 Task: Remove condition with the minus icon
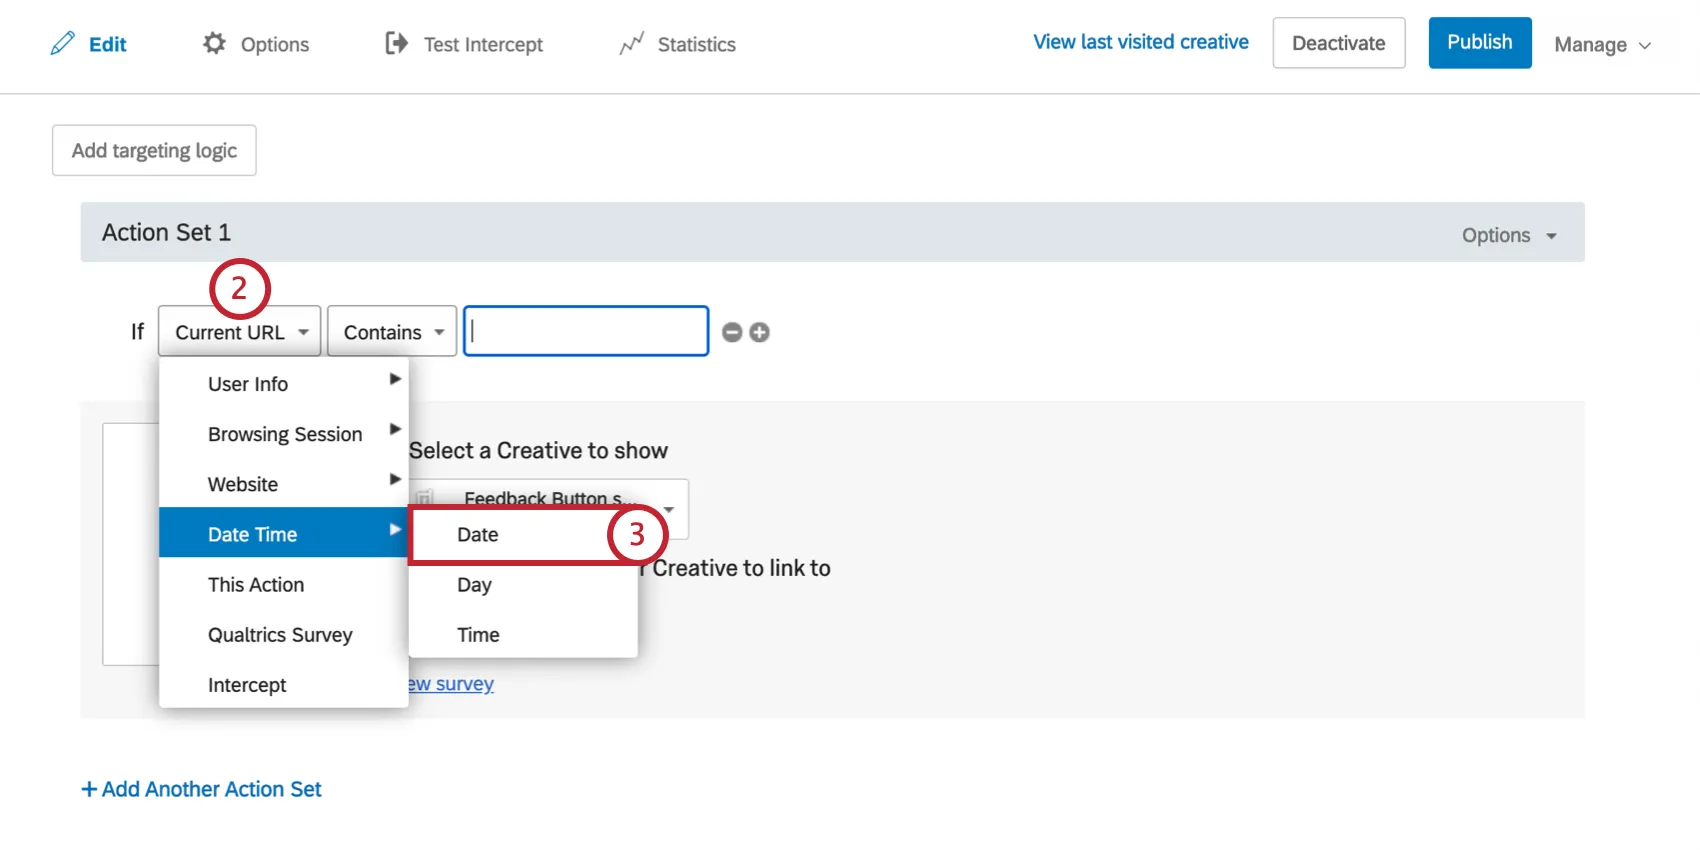pyautogui.click(x=732, y=332)
